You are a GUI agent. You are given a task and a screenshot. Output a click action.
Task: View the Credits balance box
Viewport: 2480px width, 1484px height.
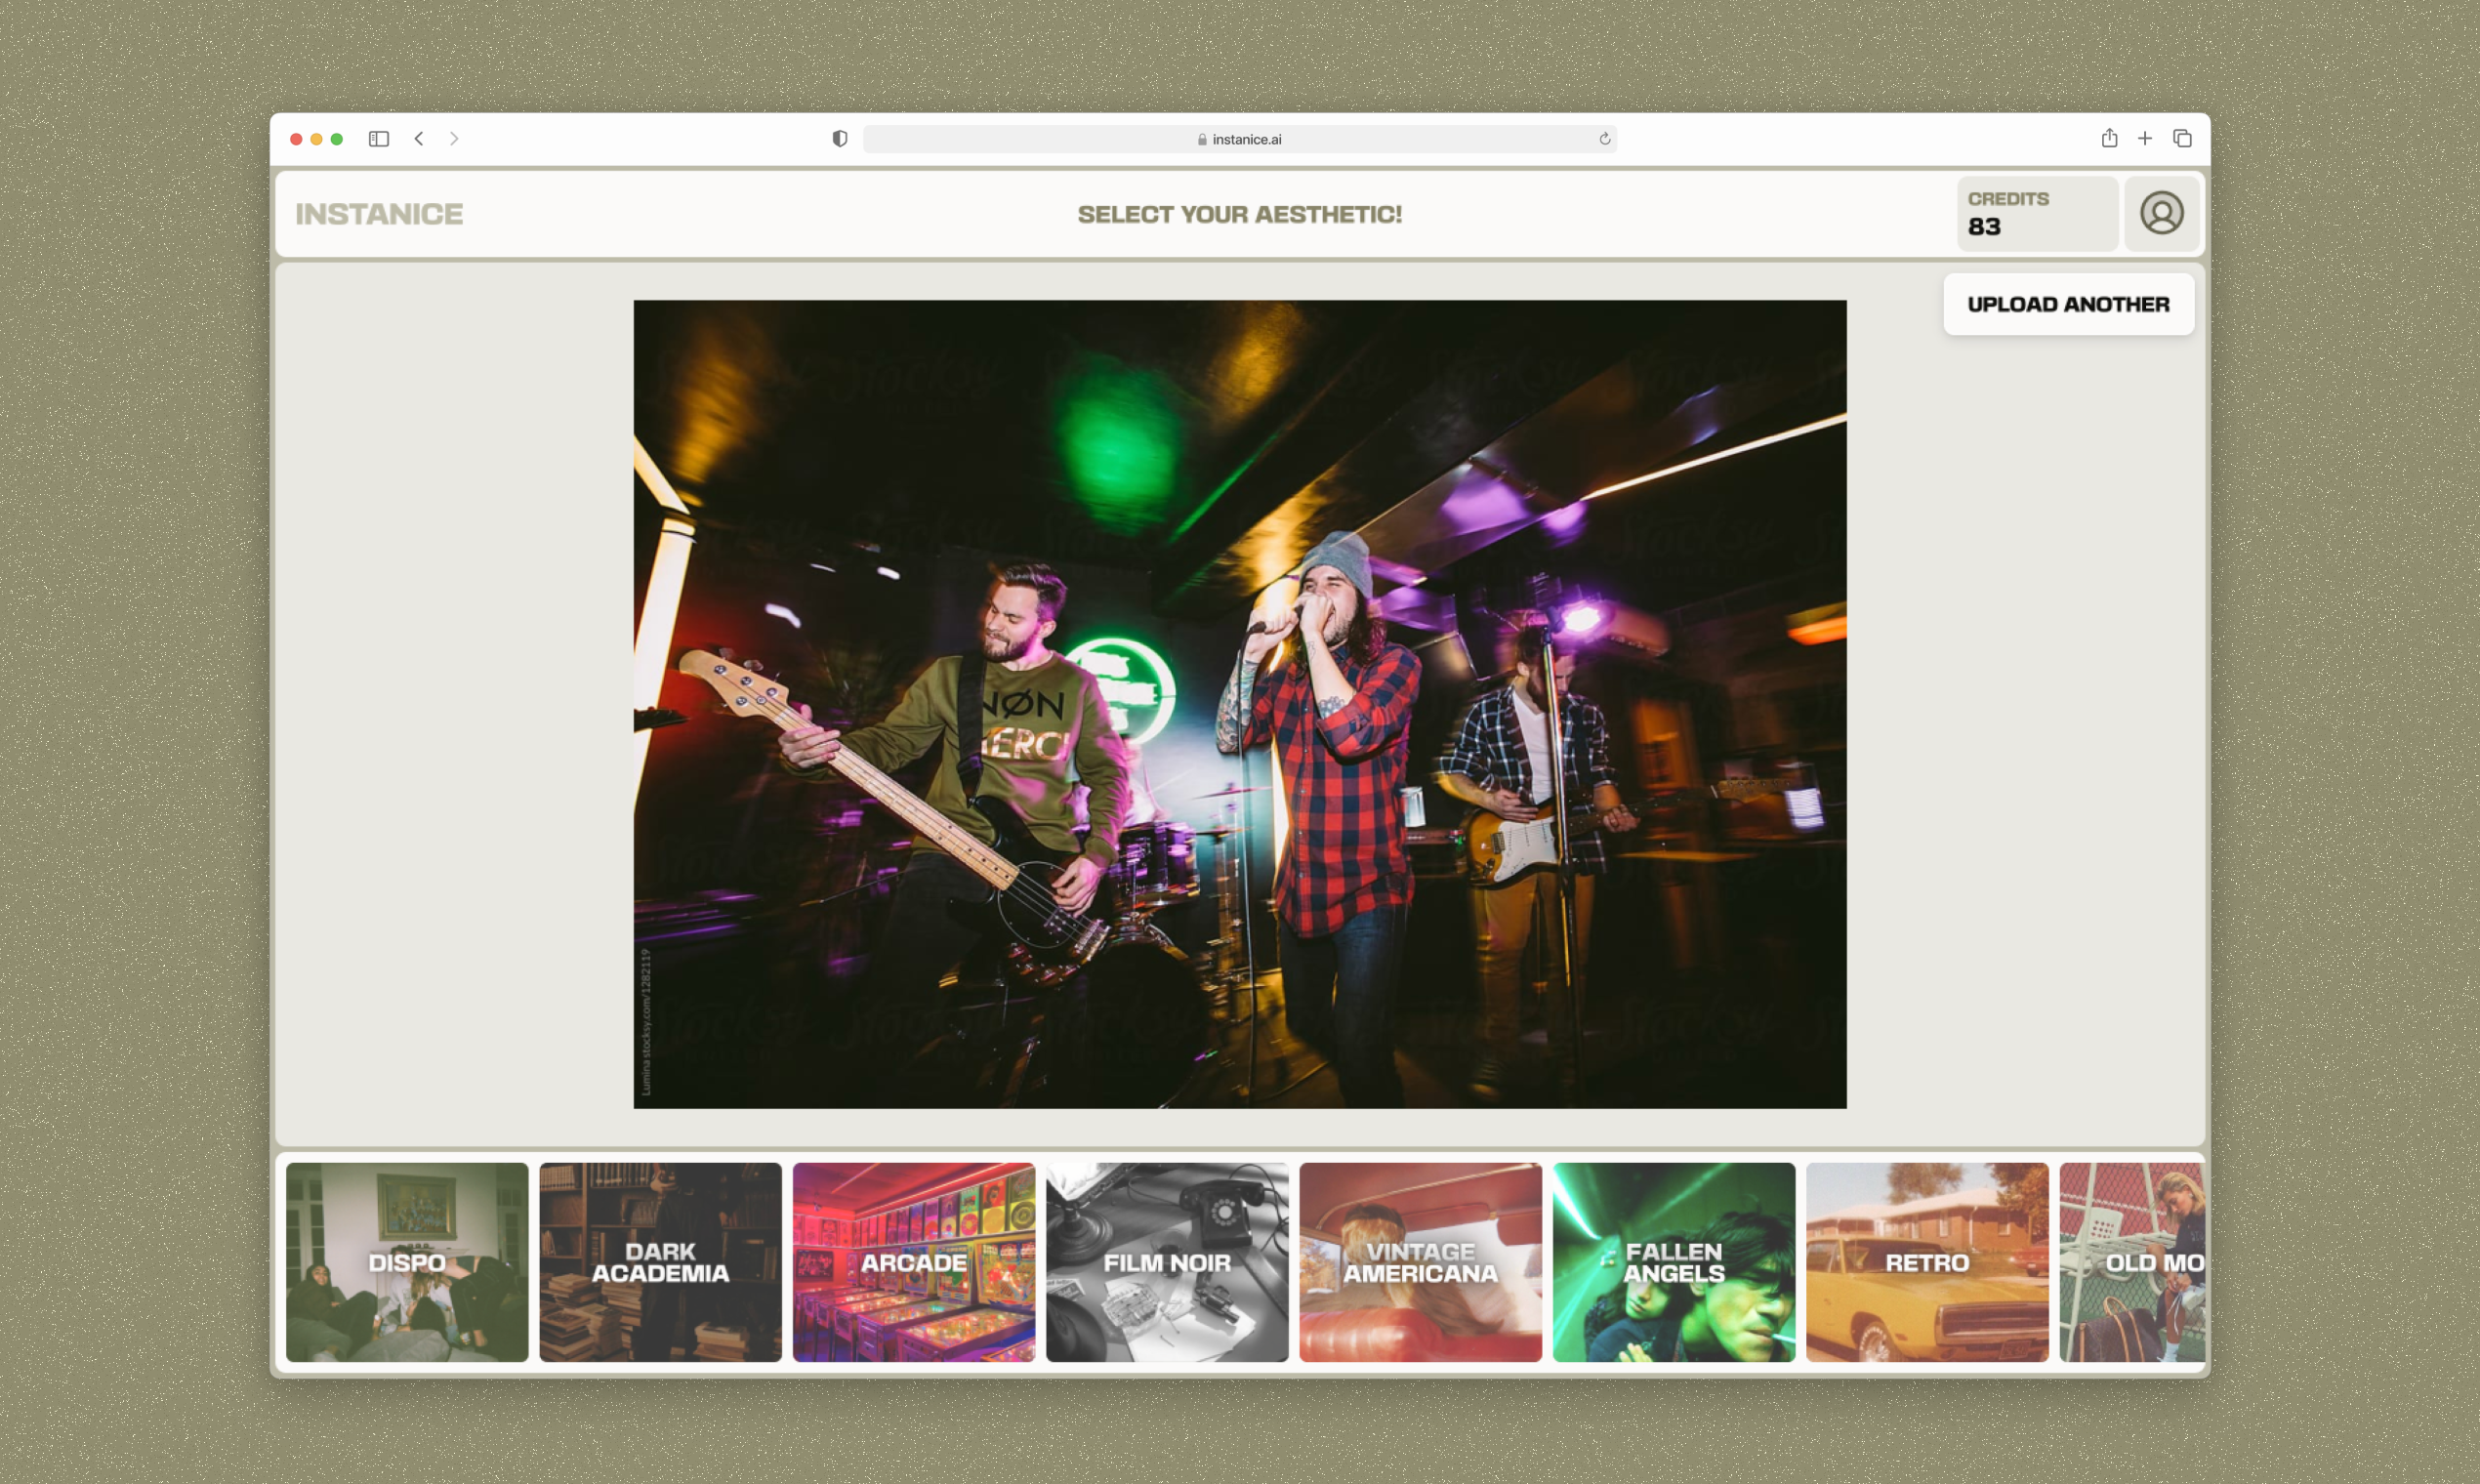click(x=2036, y=213)
